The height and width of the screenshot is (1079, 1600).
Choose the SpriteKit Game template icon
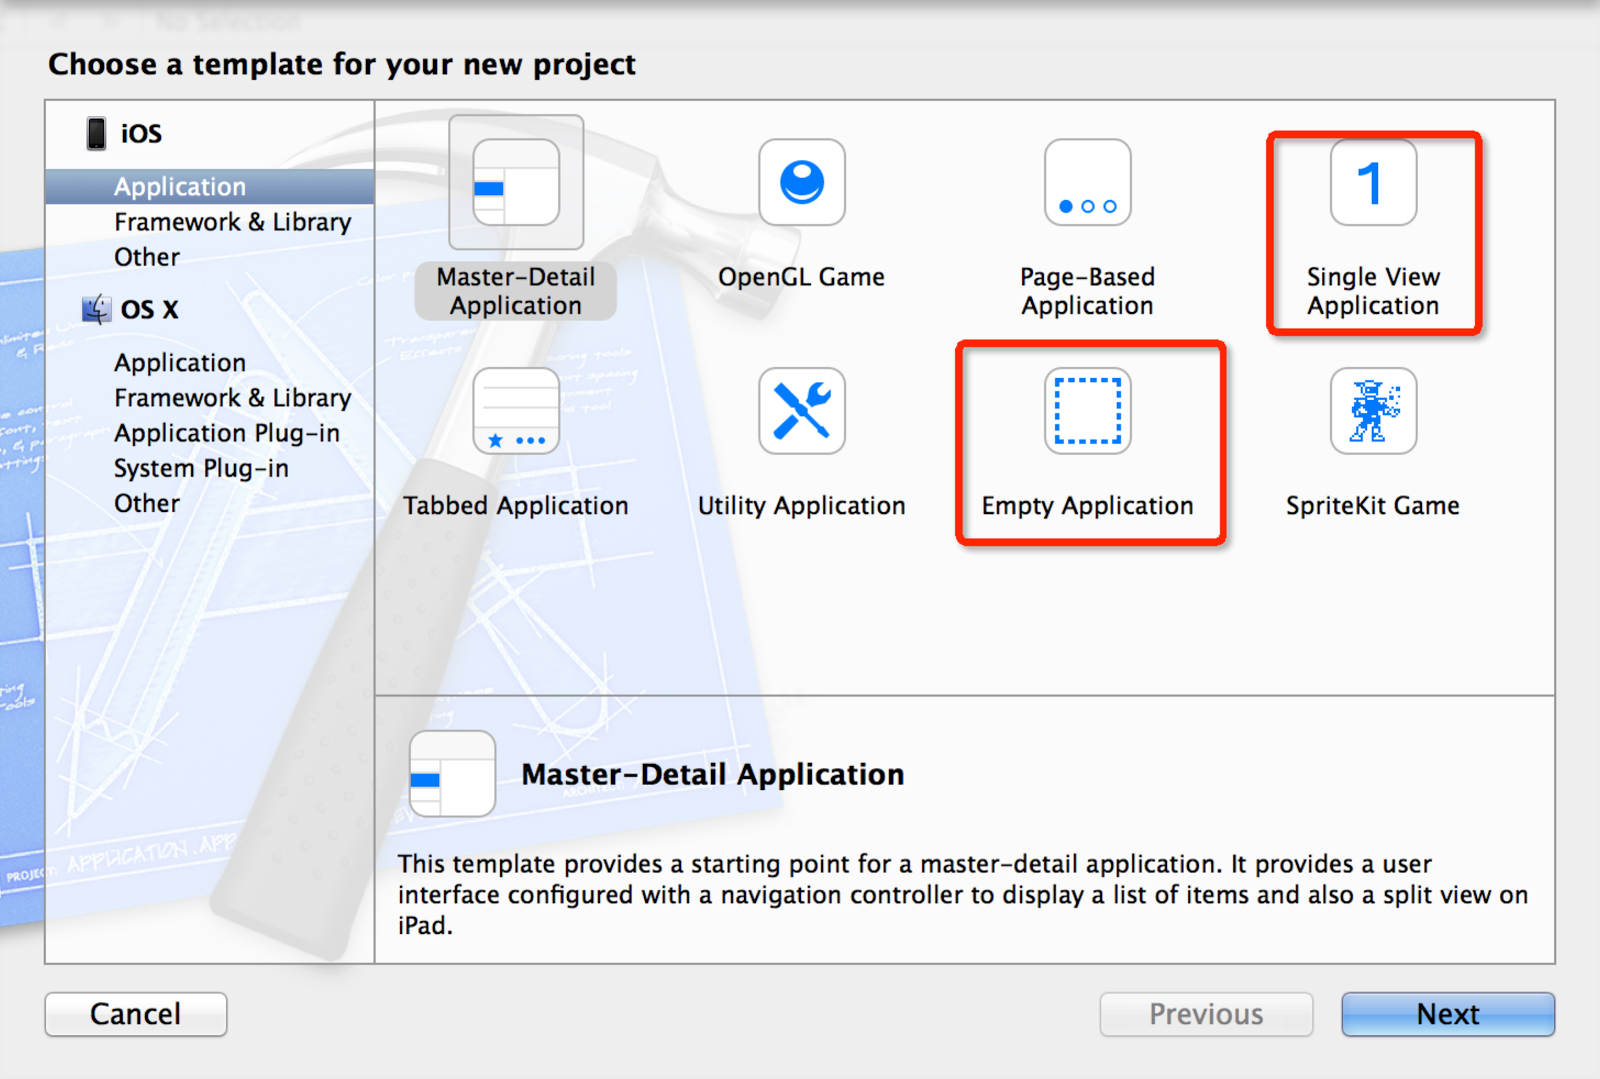pyautogui.click(x=1374, y=411)
